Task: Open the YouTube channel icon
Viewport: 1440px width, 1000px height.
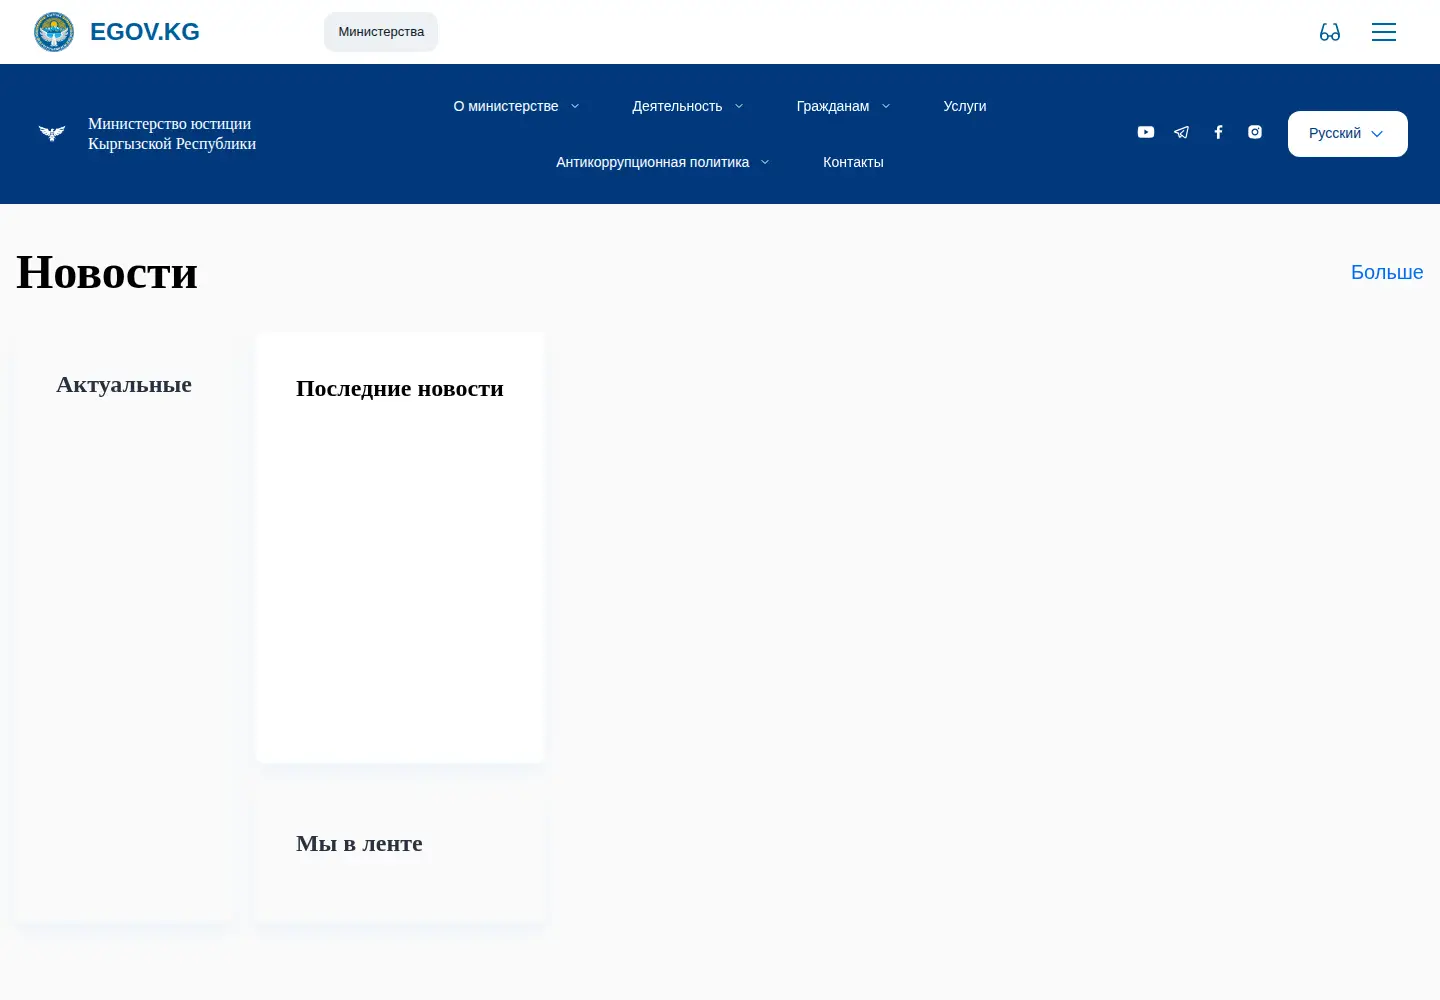Action: [1146, 132]
